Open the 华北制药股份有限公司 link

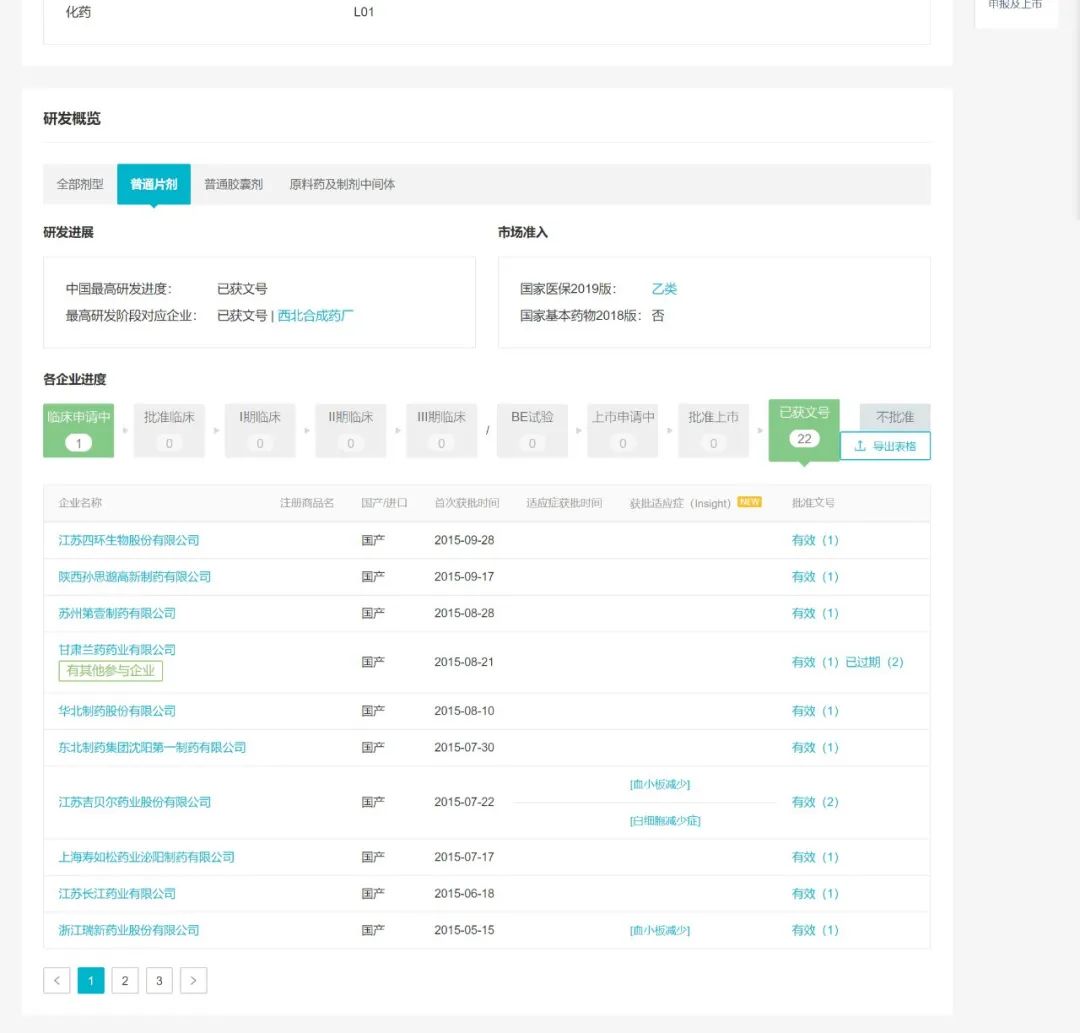[x=117, y=711]
